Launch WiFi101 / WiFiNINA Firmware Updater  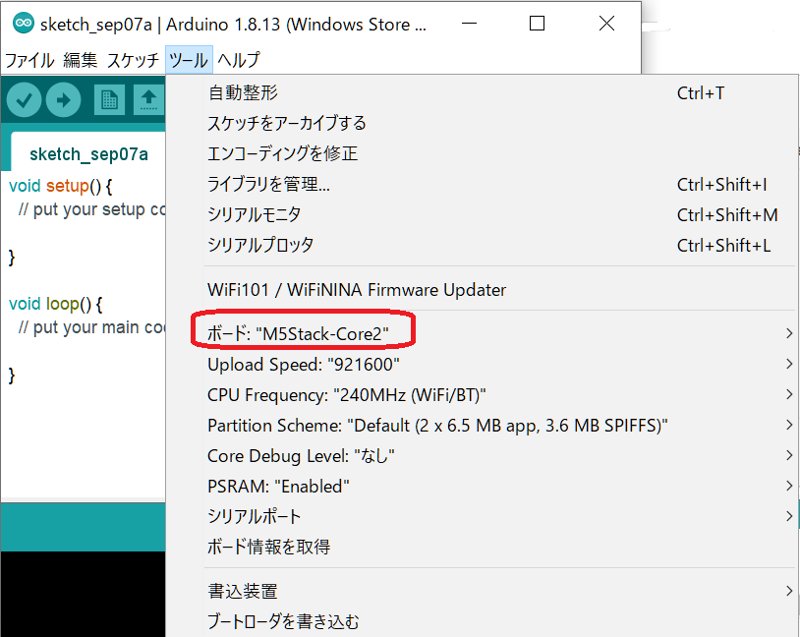pyautogui.click(x=482, y=290)
